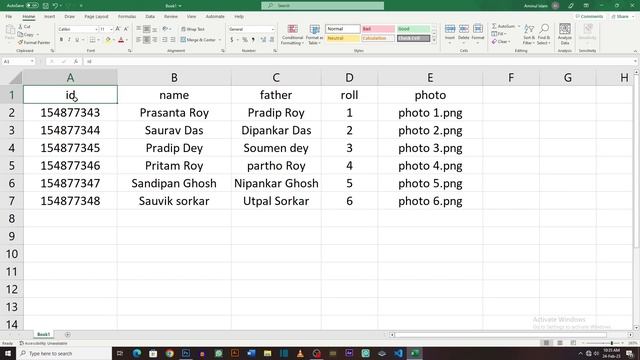Toggle Wrap Text
Image resolution: width=640 pixels, height=360 pixels.
[193, 29]
